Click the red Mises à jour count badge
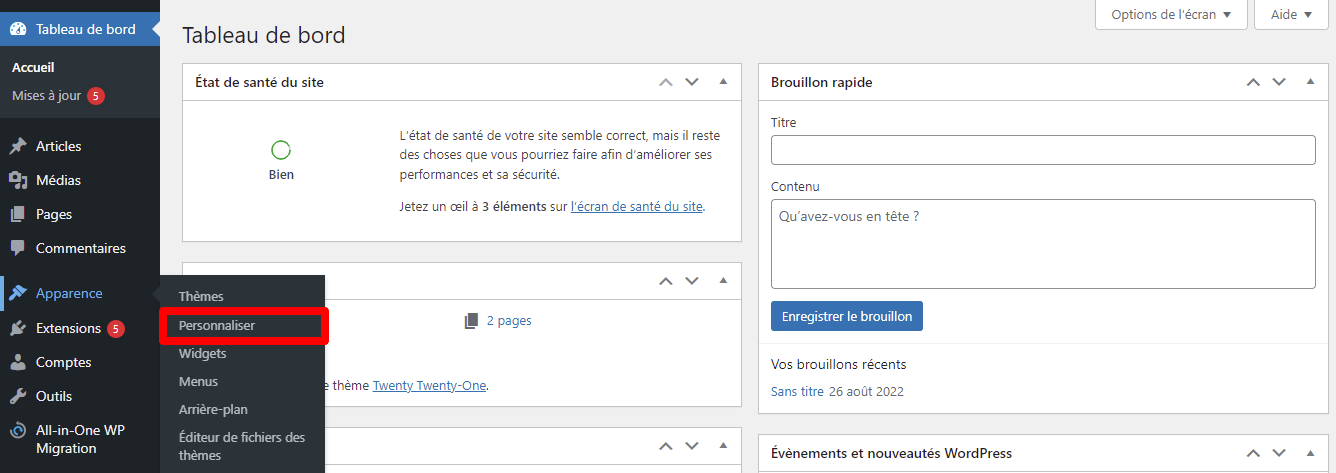This screenshot has width=1336, height=473. click(96, 96)
